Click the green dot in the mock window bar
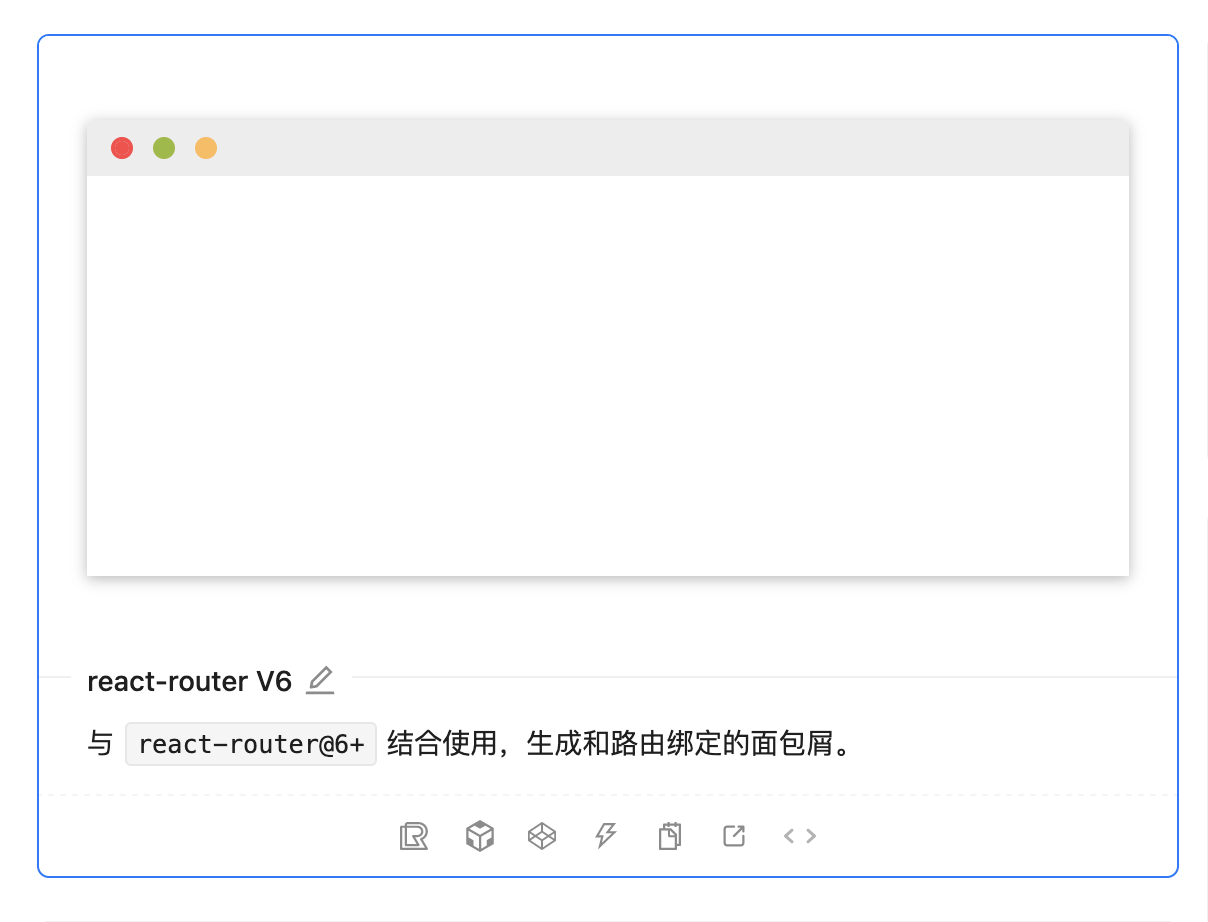This screenshot has width=1208, height=922. click(x=163, y=148)
